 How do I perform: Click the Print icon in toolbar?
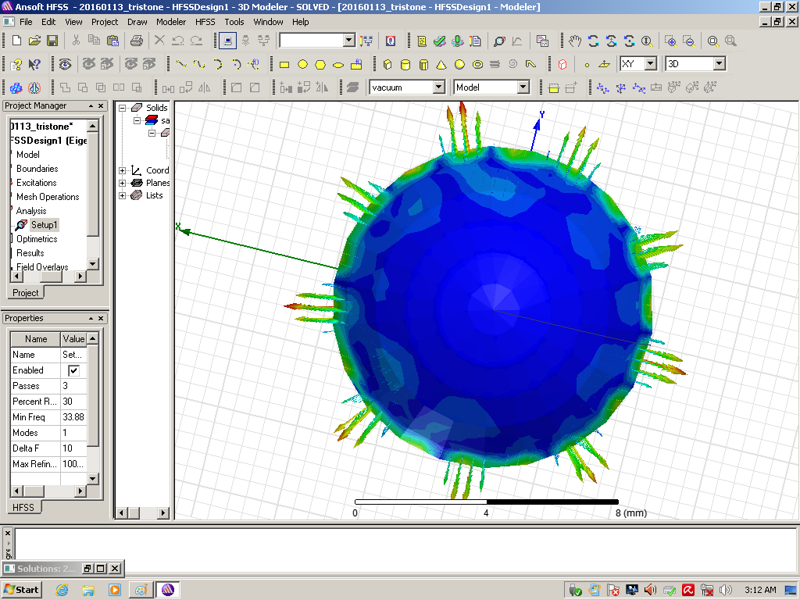click(x=136, y=41)
